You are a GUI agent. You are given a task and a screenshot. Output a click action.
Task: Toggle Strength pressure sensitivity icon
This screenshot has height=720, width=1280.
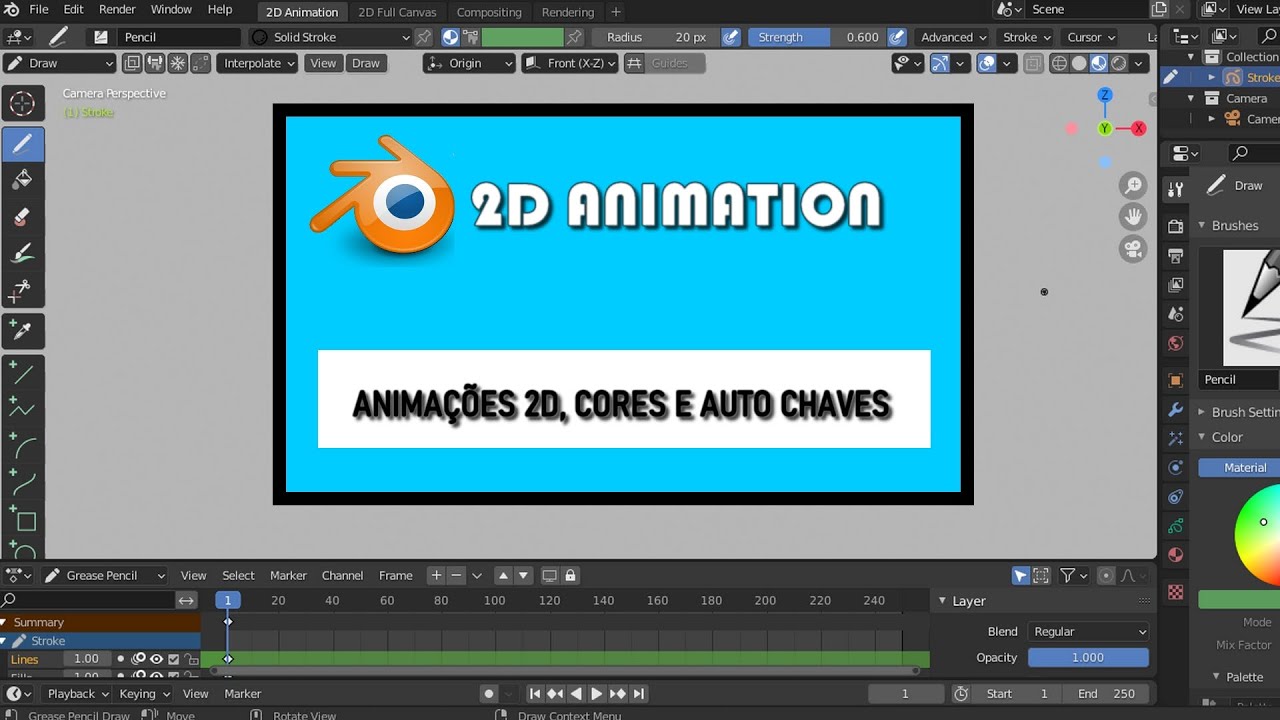[x=897, y=37]
